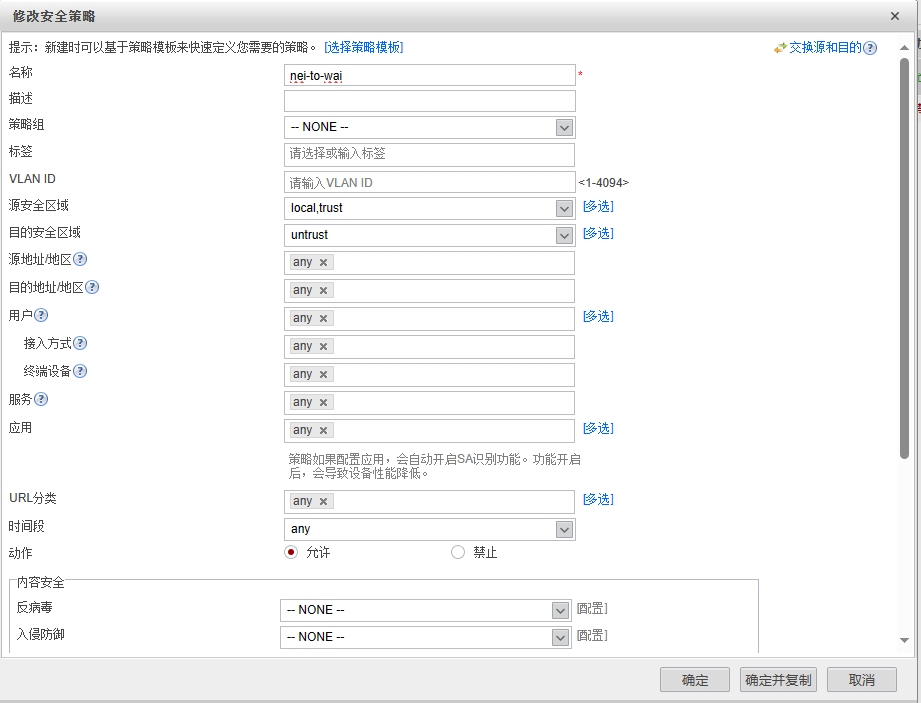The height and width of the screenshot is (703, 921).
Task: Remove 'any' tag in 终端设备 field
Action: pyautogui.click(x=323, y=374)
